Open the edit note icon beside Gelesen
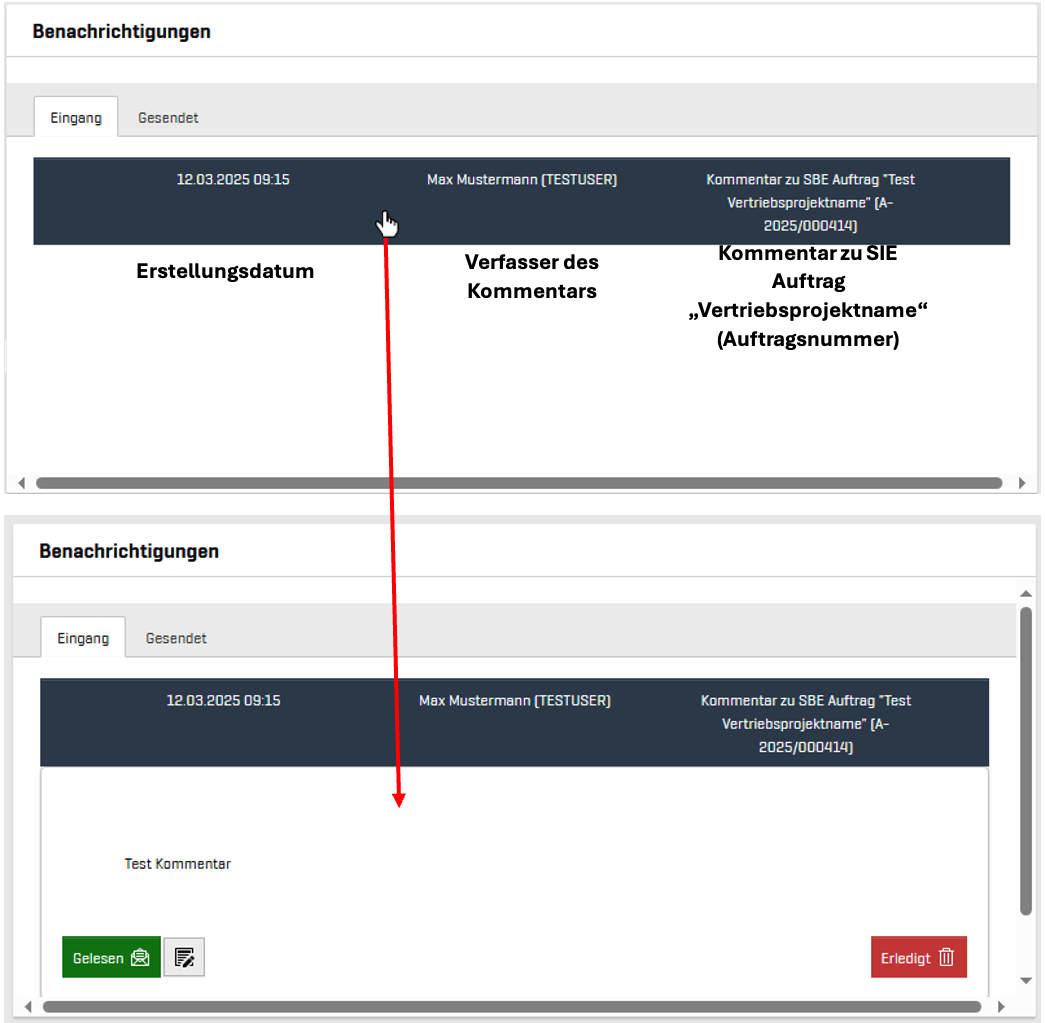This screenshot has width=1045, height=1023. click(184, 957)
